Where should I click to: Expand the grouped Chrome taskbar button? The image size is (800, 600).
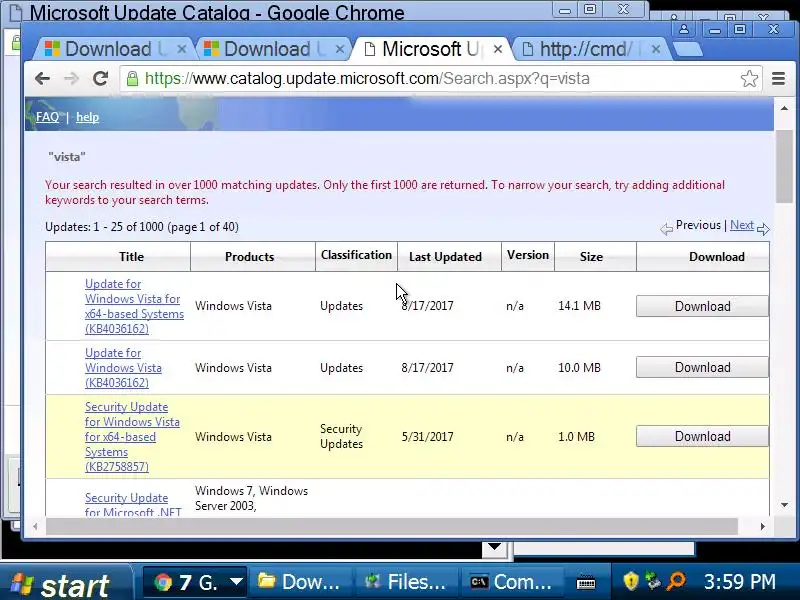(195, 582)
